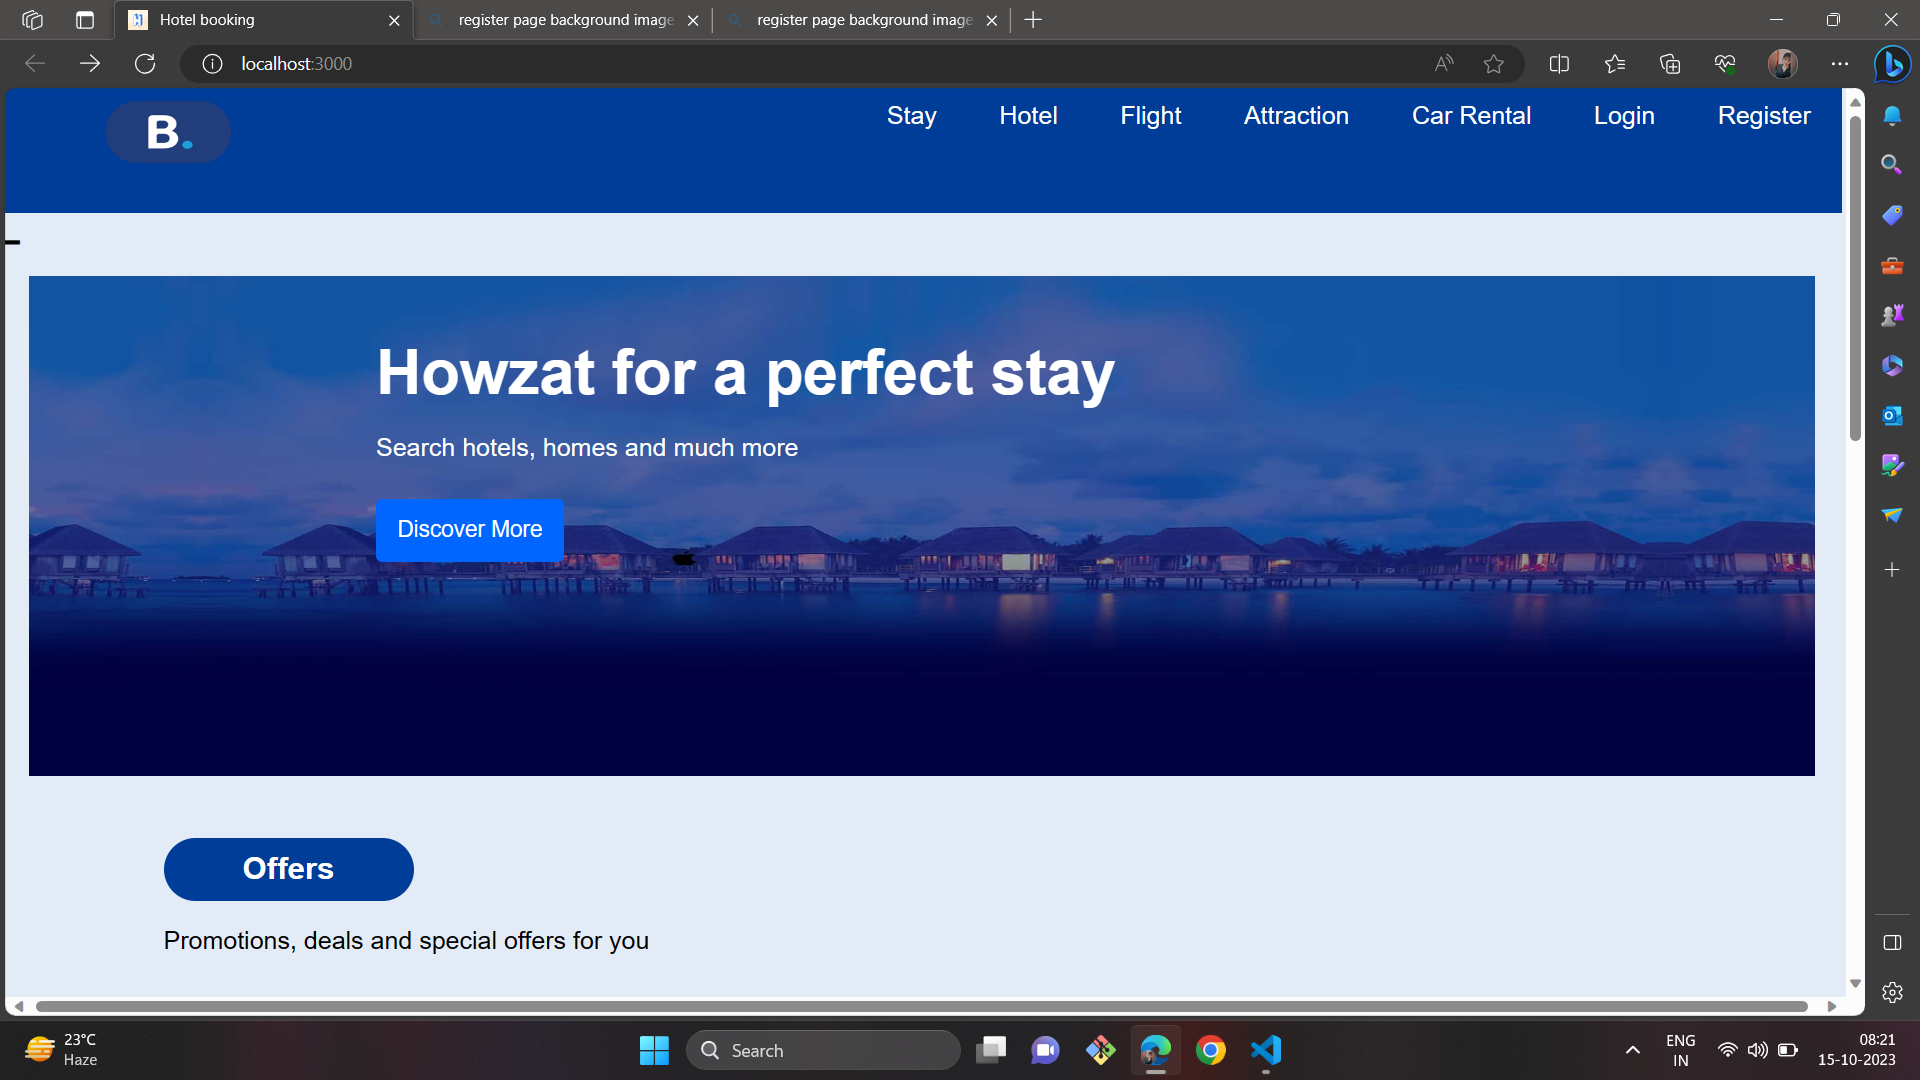This screenshot has height=1080, width=1920.
Task: Open Edge split screen icon
Action: (x=1559, y=64)
